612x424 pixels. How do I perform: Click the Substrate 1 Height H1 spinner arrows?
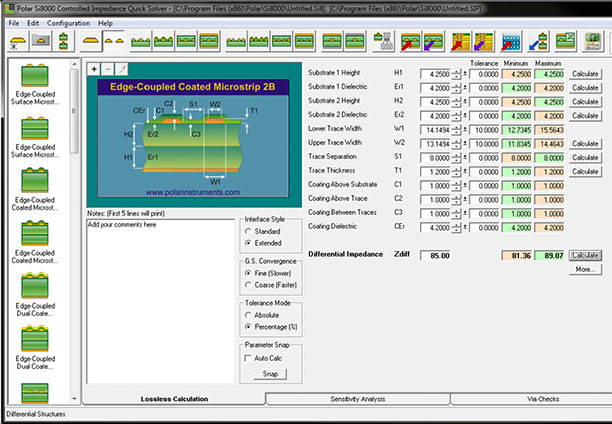tap(457, 75)
